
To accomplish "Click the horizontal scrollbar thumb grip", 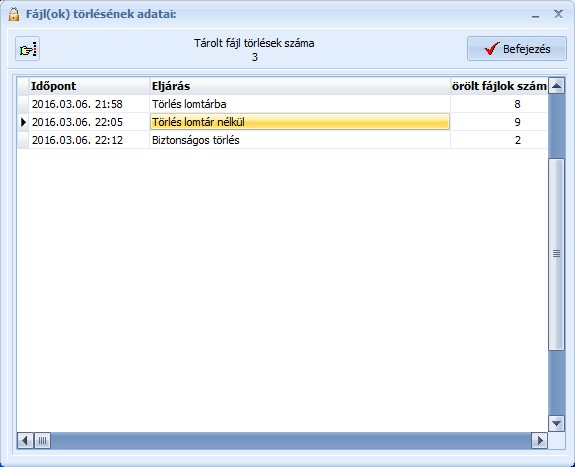I will click(x=43, y=440).
